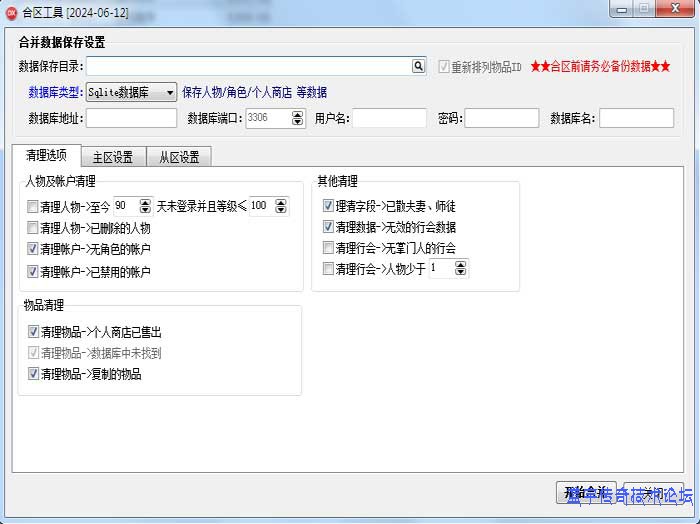
Task: Switch to the 从区设置 tab
Action: pos(178,157)
